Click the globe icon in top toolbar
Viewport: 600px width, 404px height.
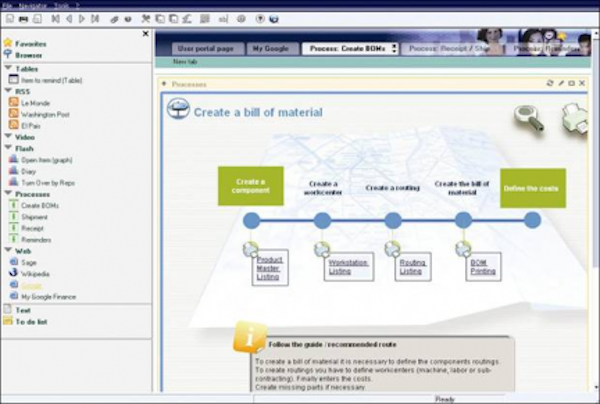(274, 19)
